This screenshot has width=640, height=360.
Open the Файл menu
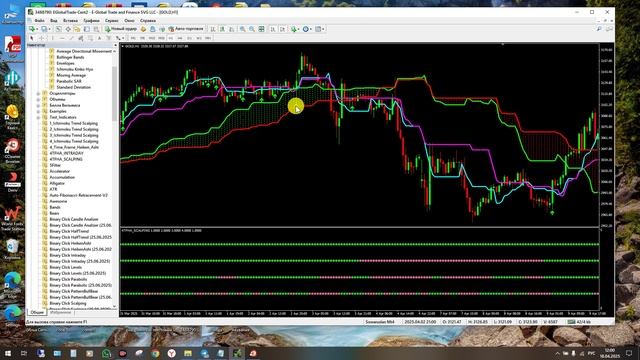pos(39,20)
